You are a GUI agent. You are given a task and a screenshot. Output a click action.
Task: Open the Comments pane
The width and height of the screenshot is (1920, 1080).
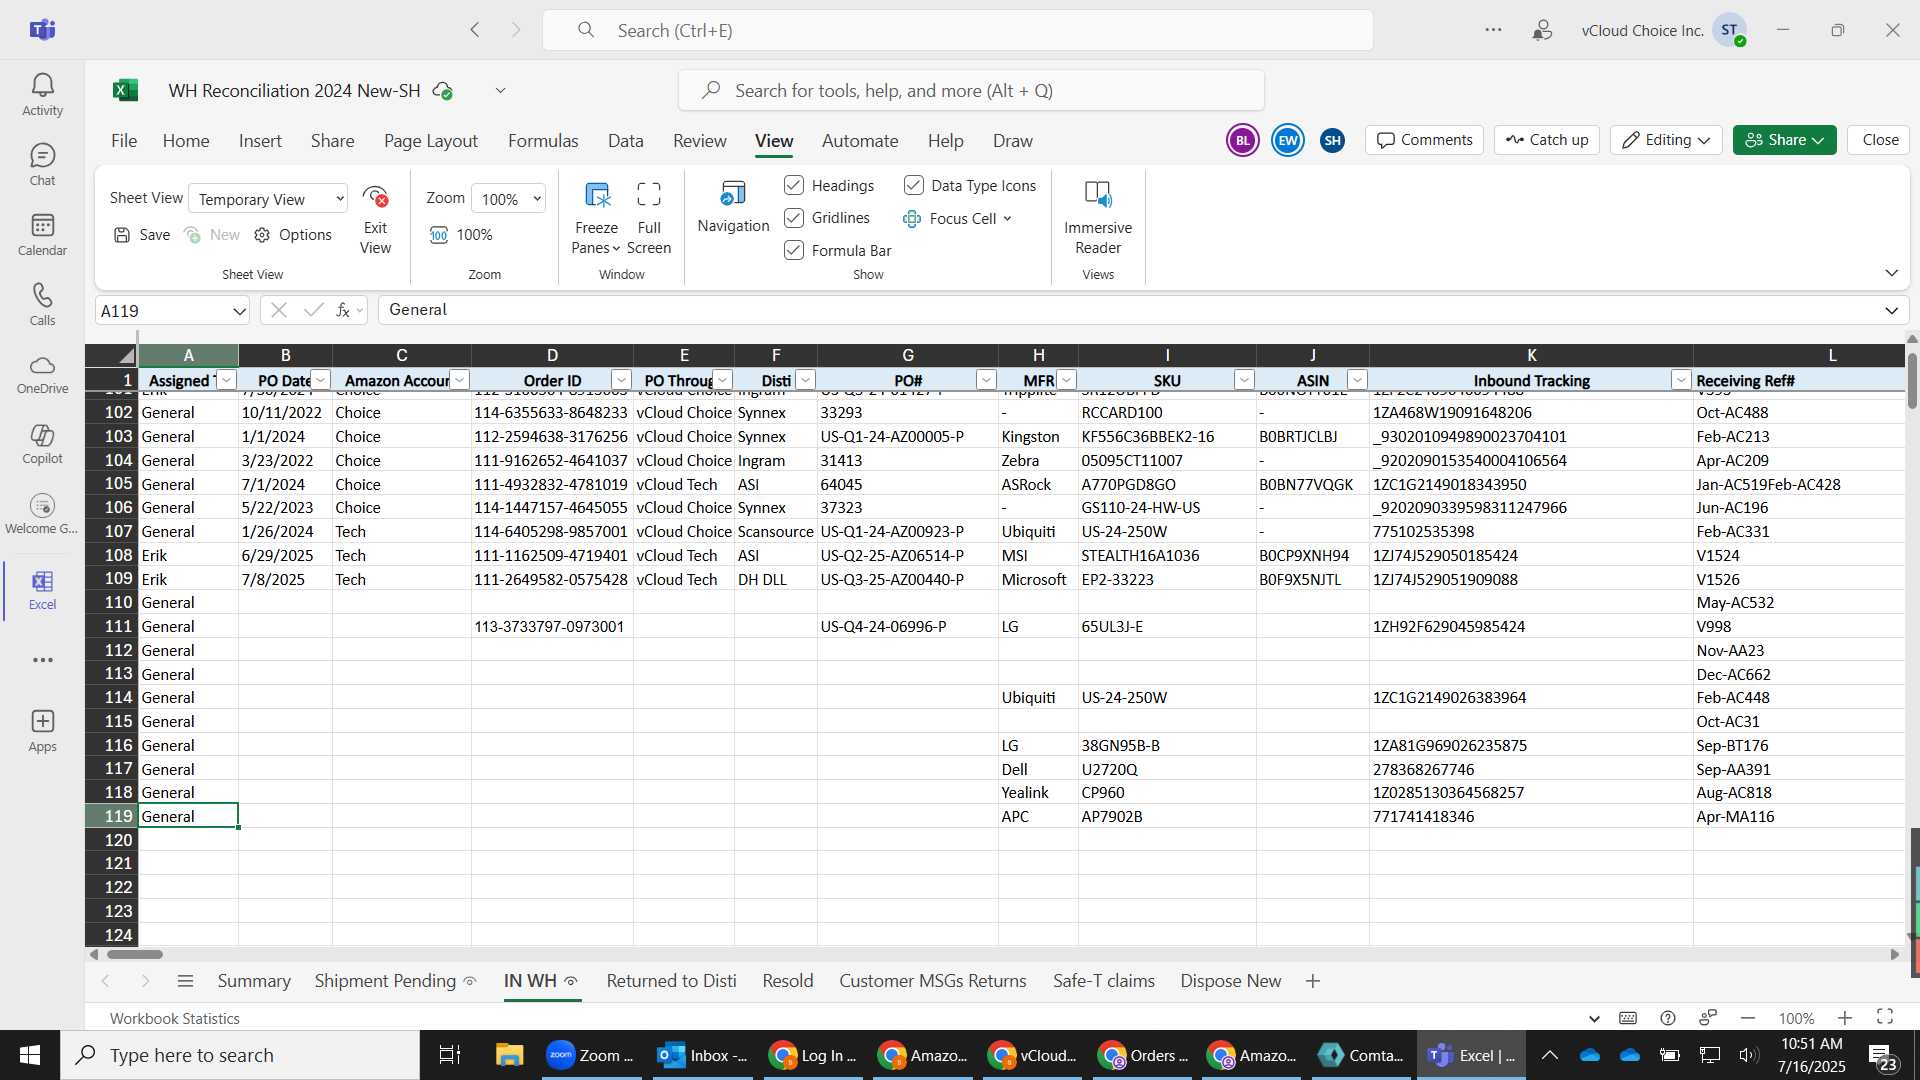pyautogui.click(x=1424, y=140)
